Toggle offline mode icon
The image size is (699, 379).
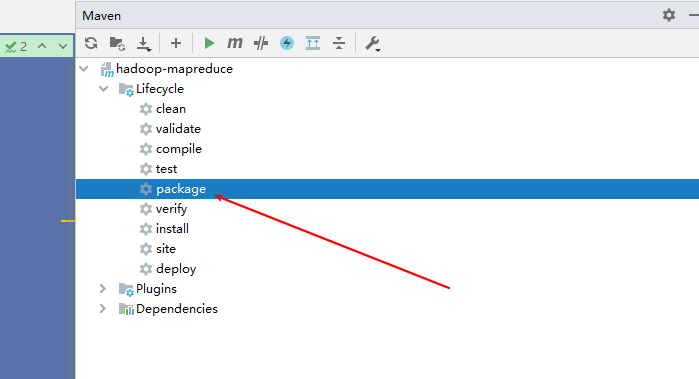click(261, 43)
